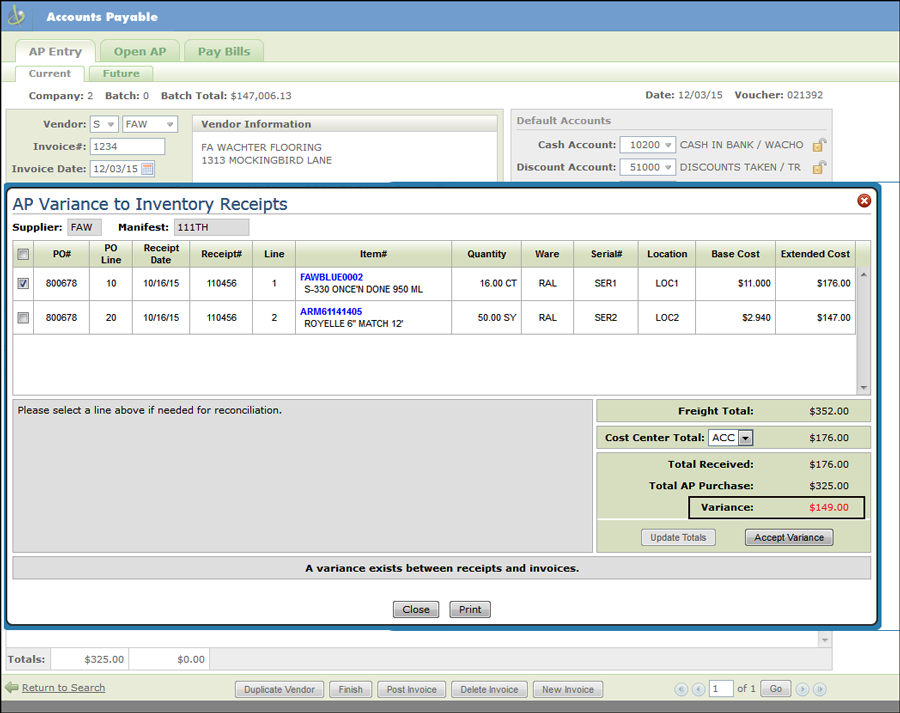Go to the next page arrow icon

(x=804, y=689)
